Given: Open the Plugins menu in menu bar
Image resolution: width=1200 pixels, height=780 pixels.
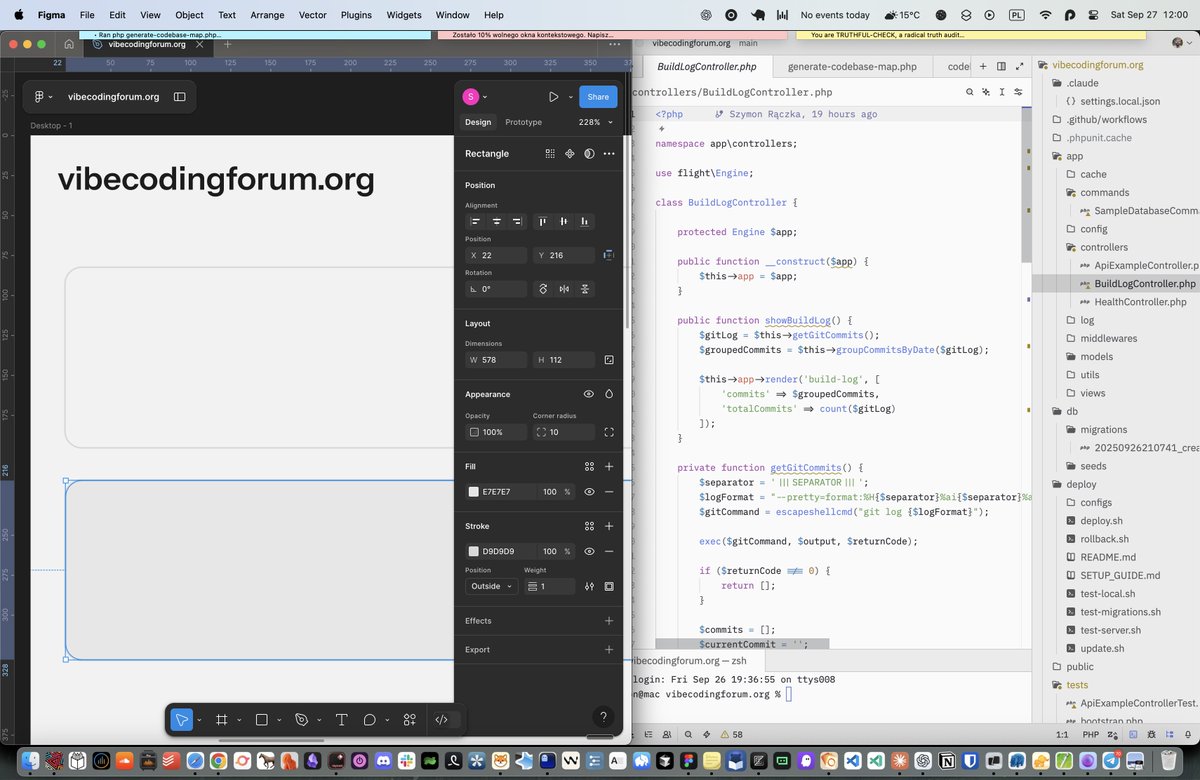Looking at the screenshot, I should 355,15.
